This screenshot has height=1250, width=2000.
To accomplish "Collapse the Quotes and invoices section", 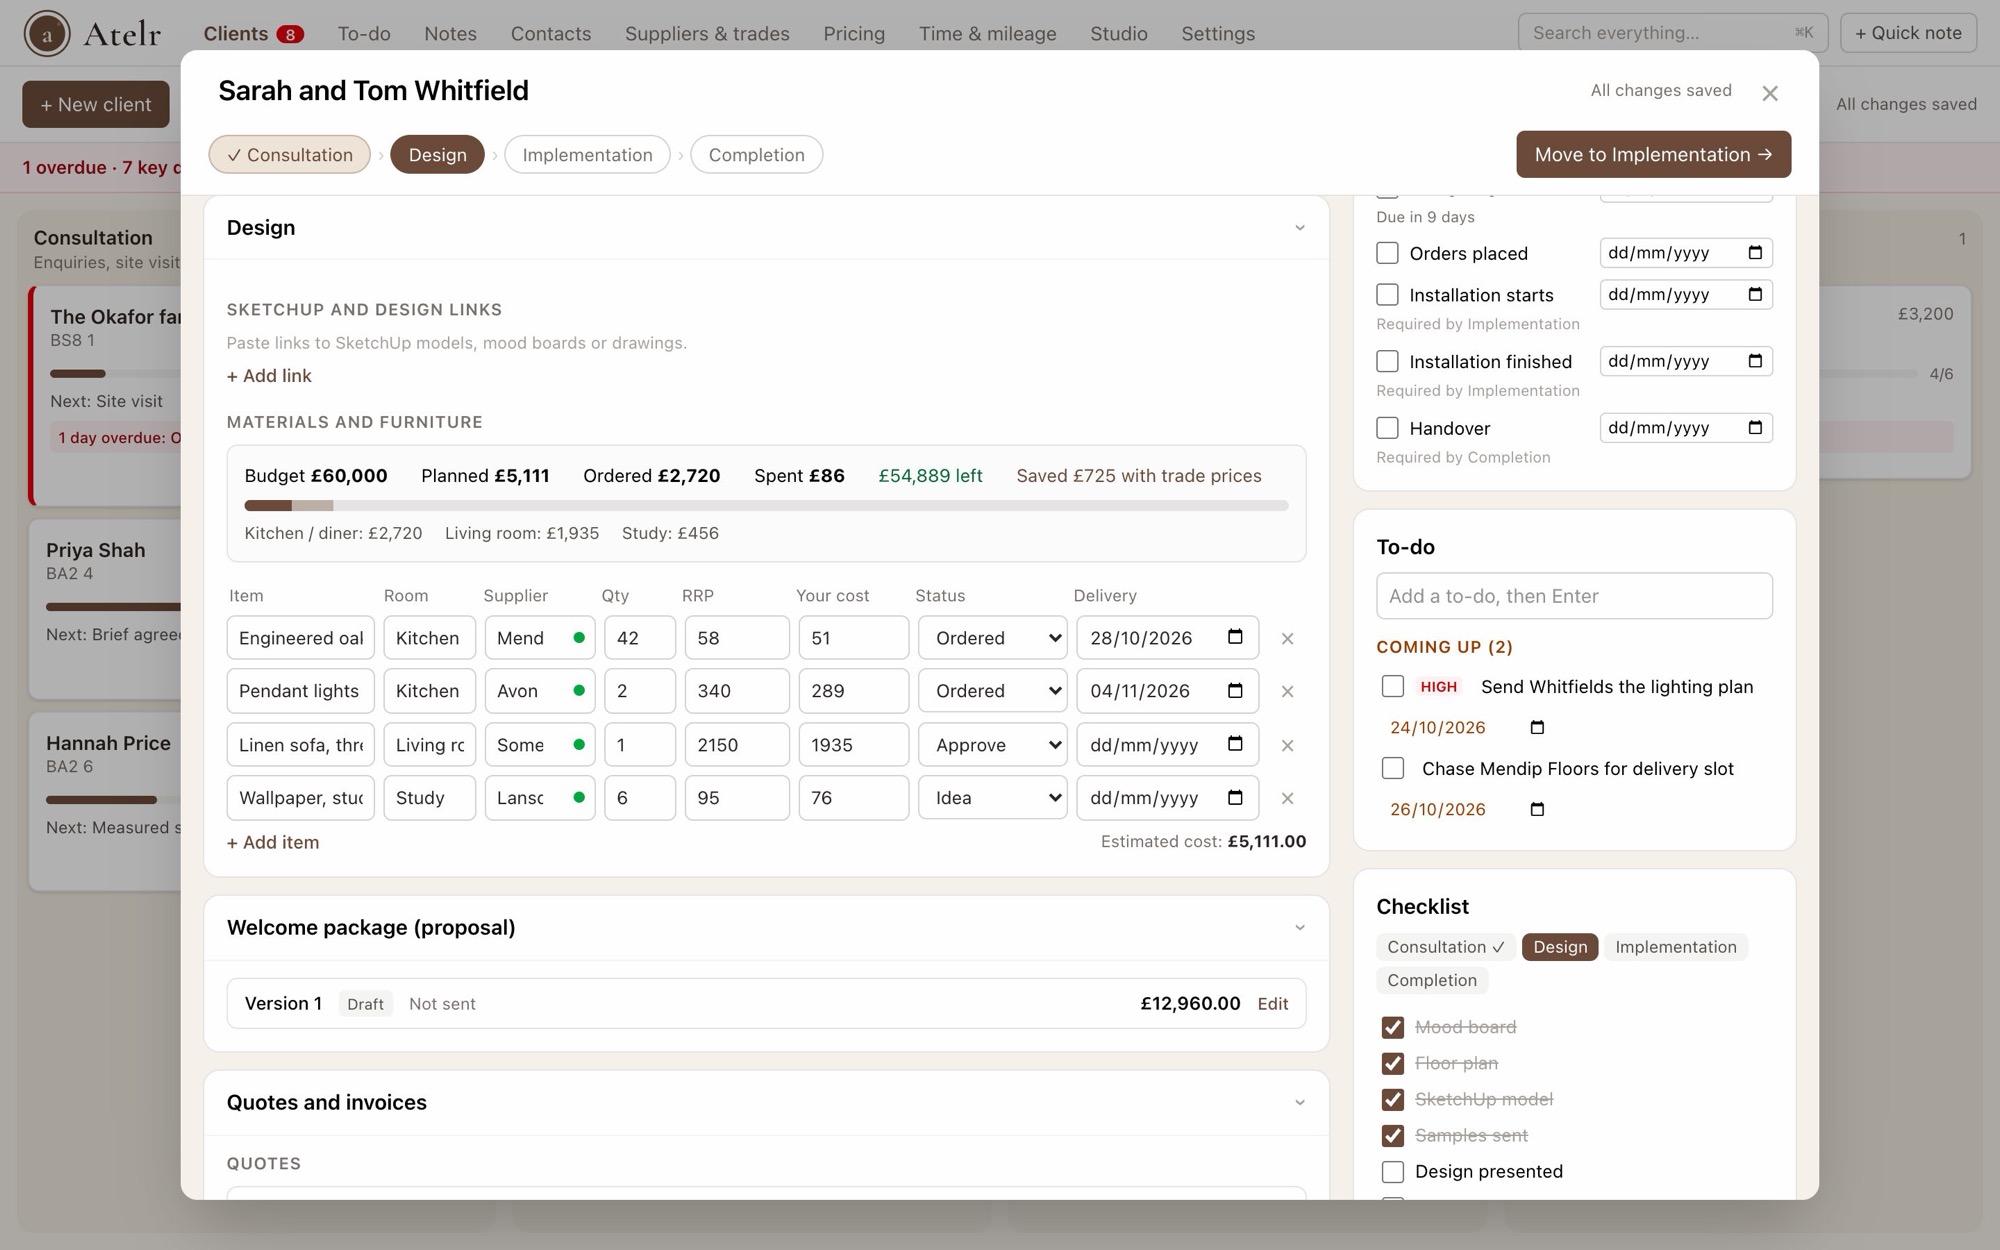I will [x=1299, y=1103].
